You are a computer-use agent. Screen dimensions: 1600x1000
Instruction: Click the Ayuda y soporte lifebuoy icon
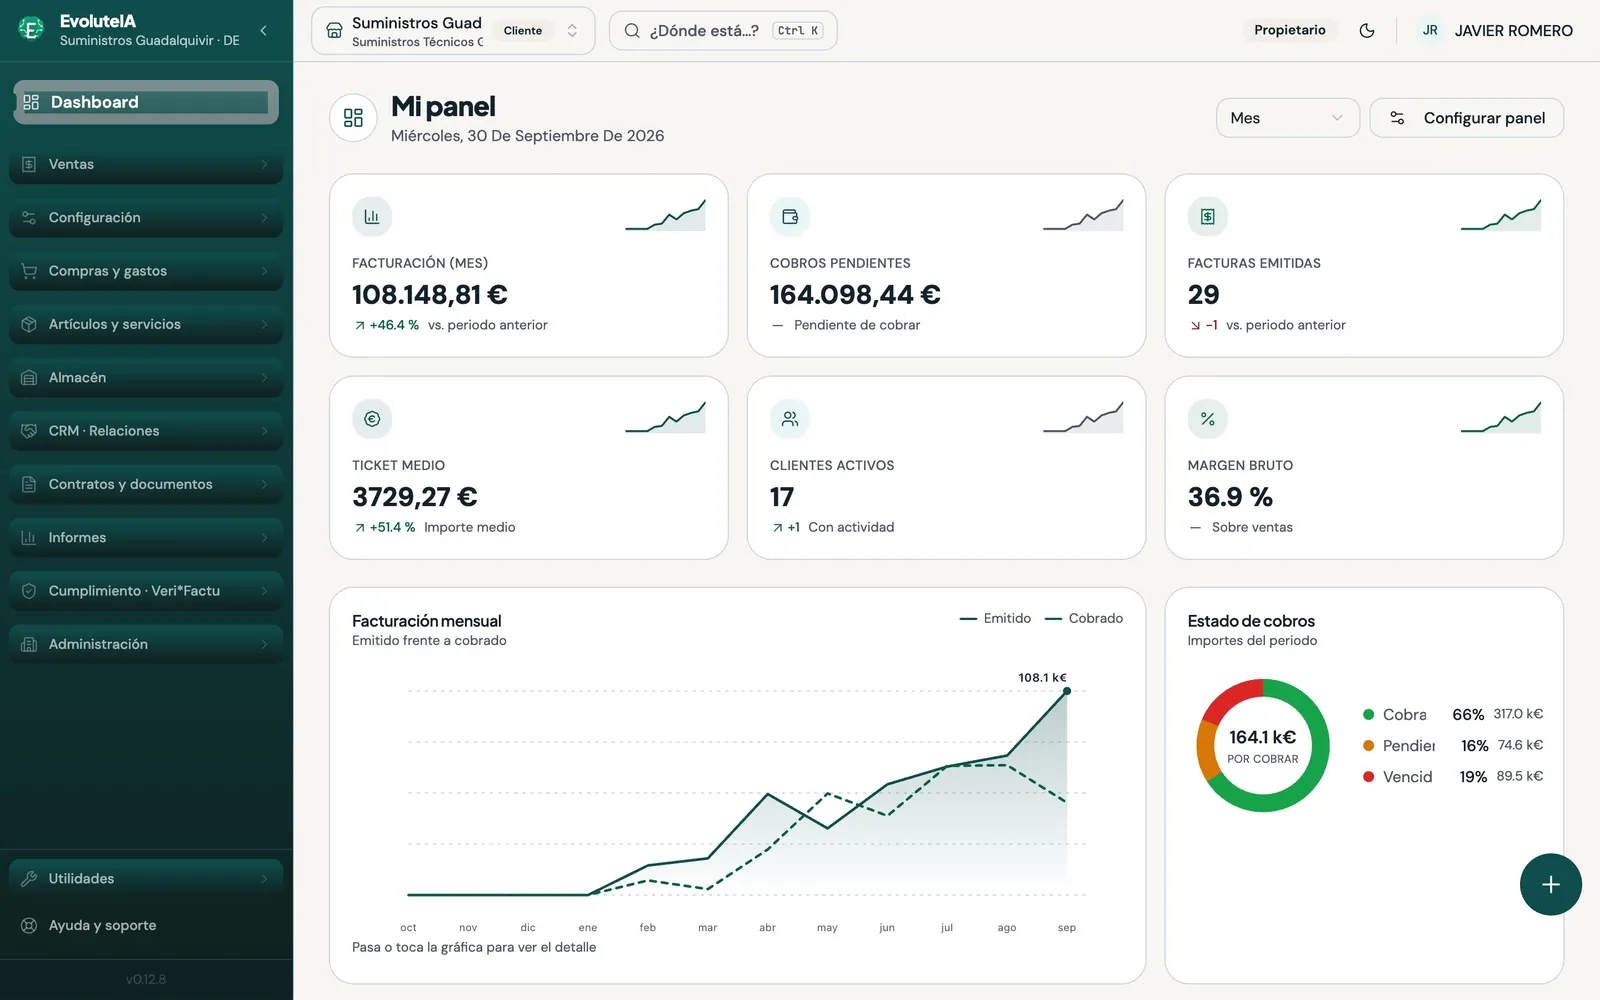29,926
